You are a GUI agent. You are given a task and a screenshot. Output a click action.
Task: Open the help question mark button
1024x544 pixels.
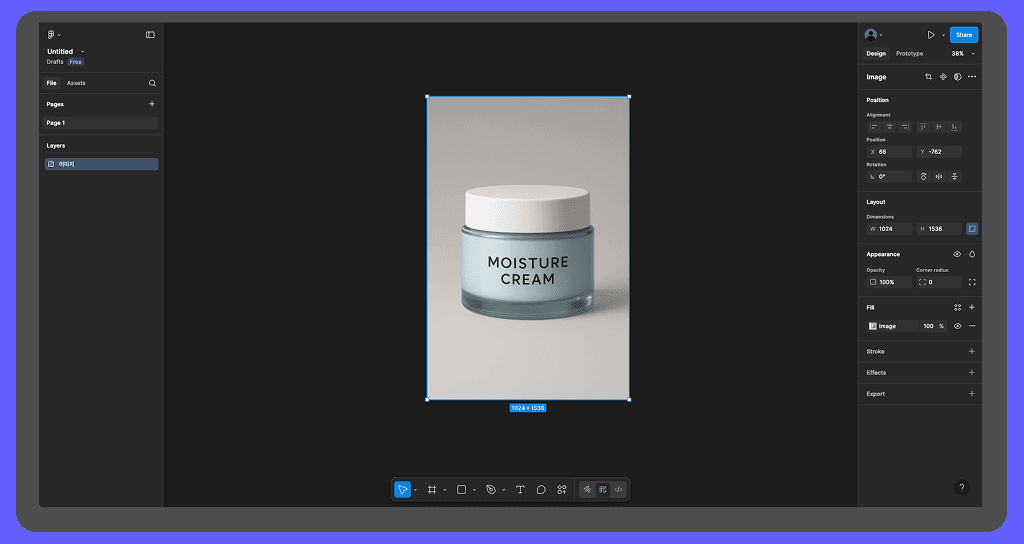[961, 487]
